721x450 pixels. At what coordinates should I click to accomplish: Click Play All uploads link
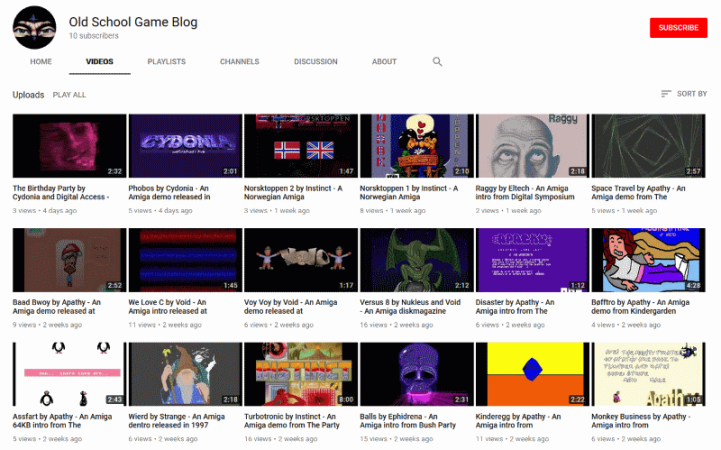69,95
